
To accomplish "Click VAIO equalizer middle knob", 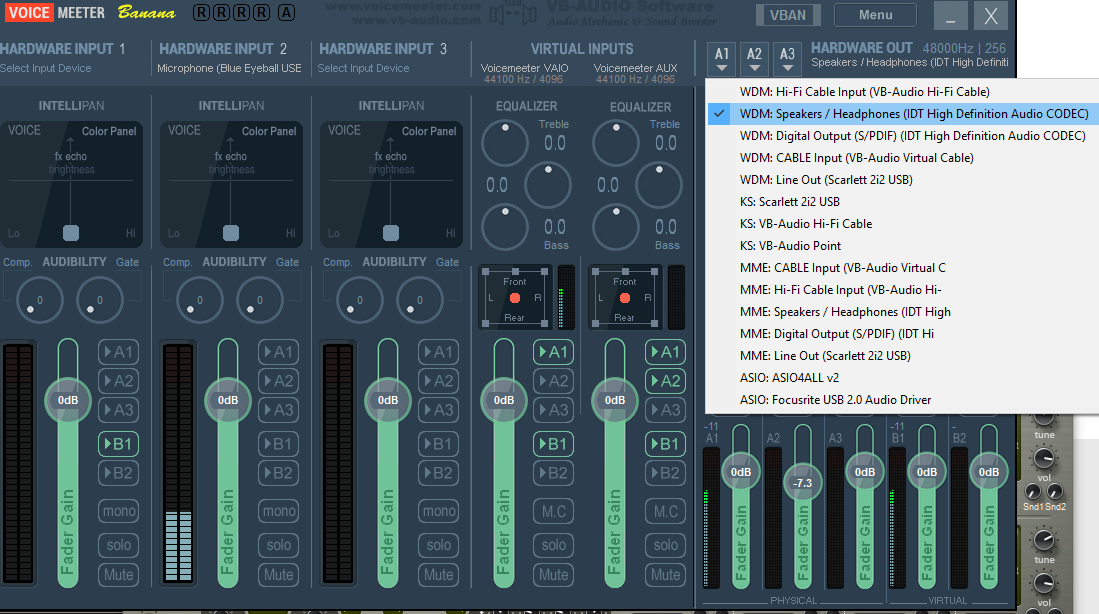I will [548, 185].
